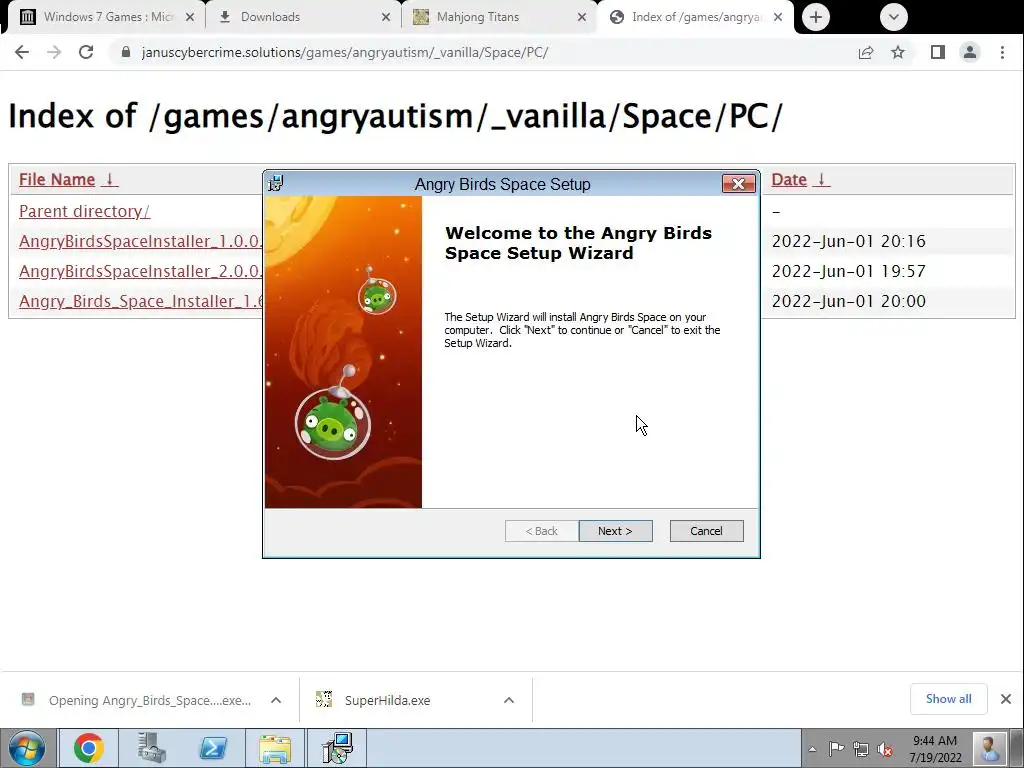
Task: Download AngryBirdsSpaceInstaller_1.0.0 file
Action: (x=140, y=241)
